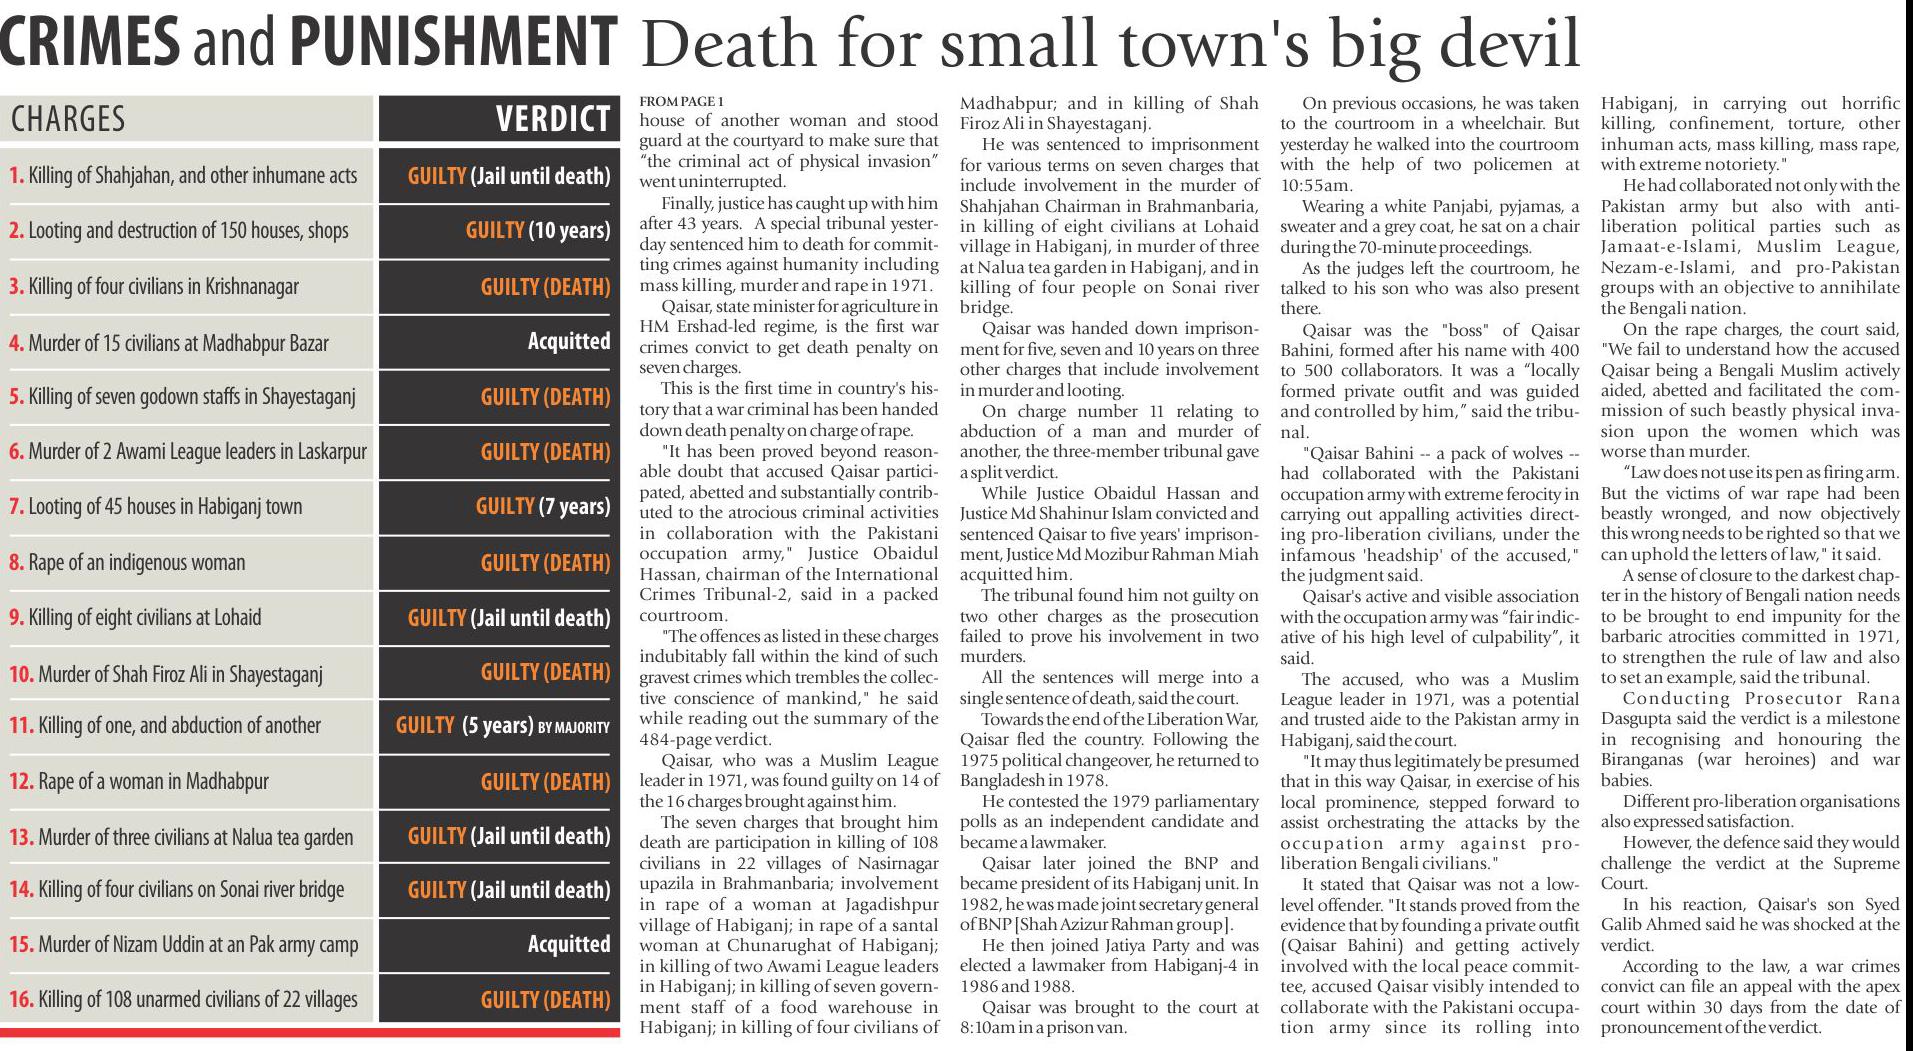Select charge 5 about godown staffs
Viewport: 1913px width, 1051px height.
[182, 397]
